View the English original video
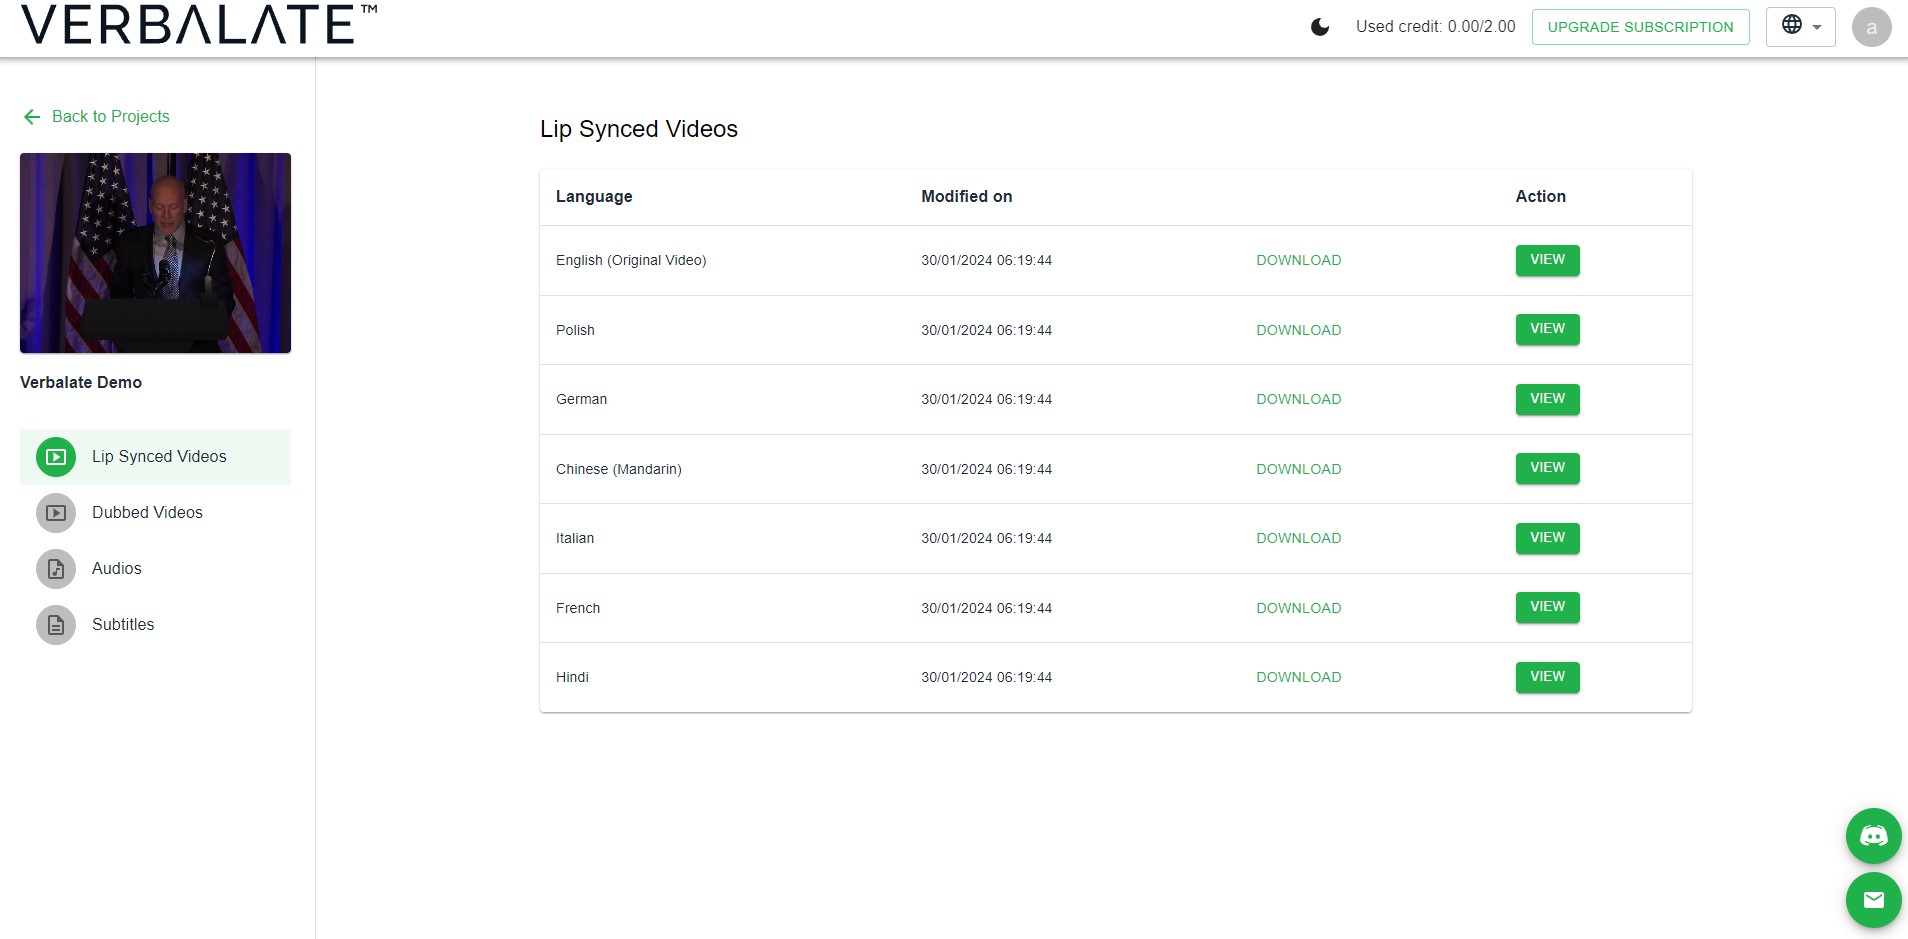This screenshot has width=1908, height=939. tap(1547, 260)
